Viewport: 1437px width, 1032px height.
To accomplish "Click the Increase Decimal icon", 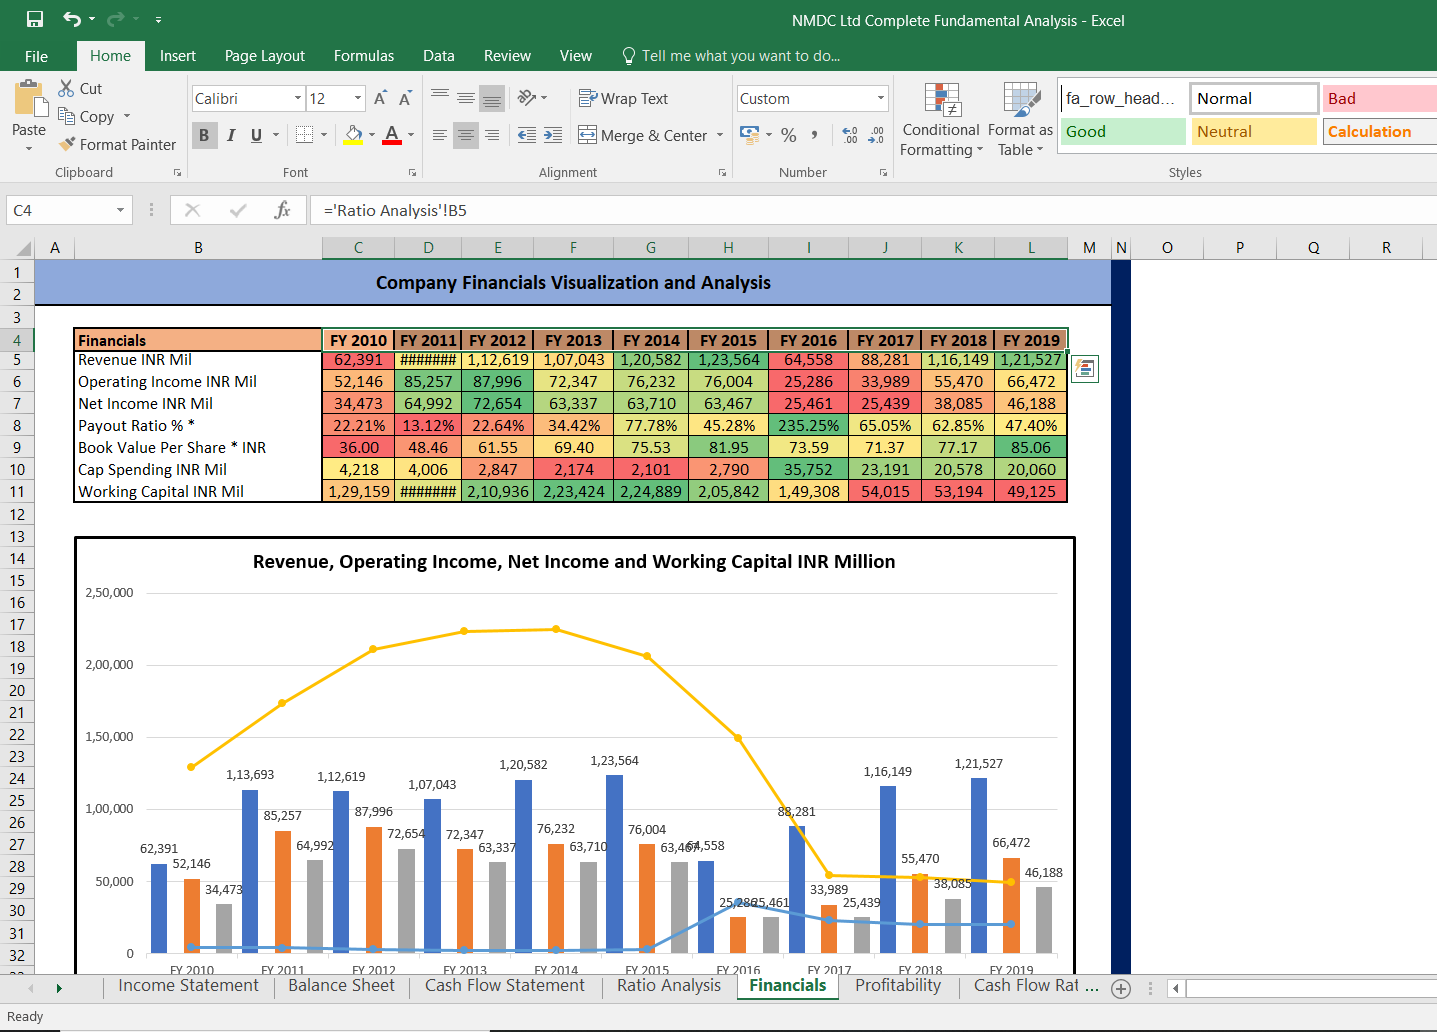I will [850, 135].
